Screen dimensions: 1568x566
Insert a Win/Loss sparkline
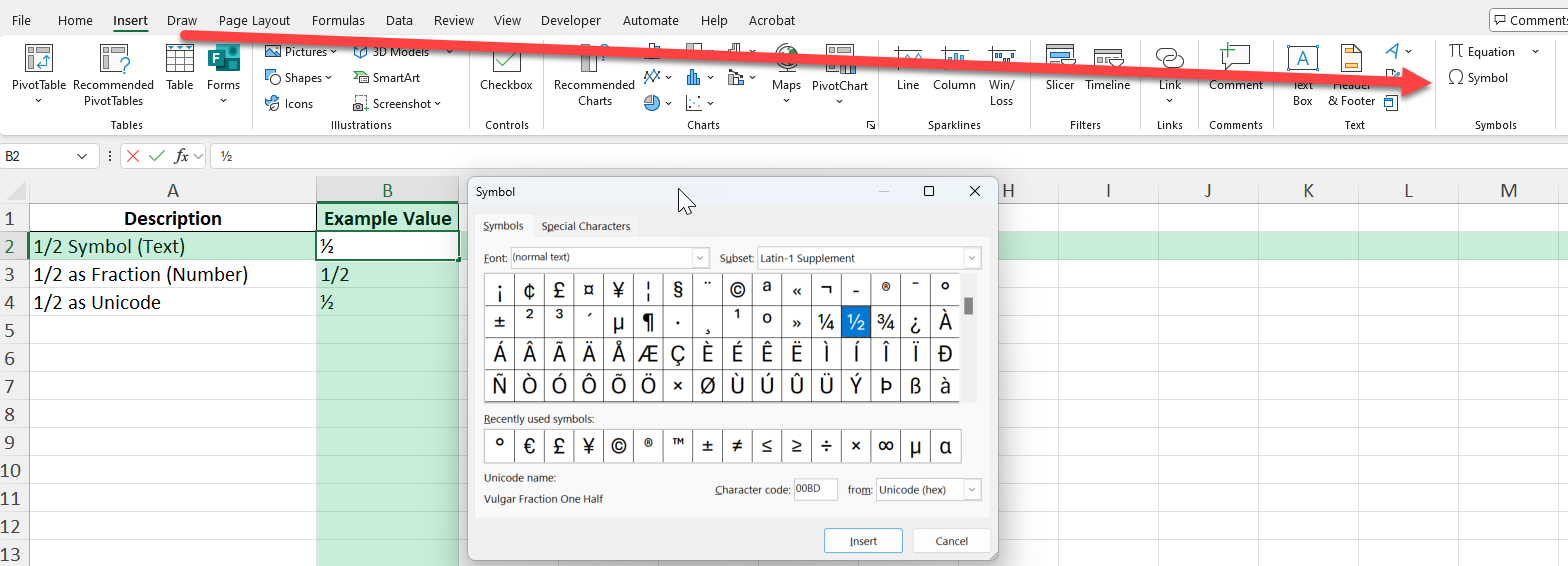tap(1002, 75)
